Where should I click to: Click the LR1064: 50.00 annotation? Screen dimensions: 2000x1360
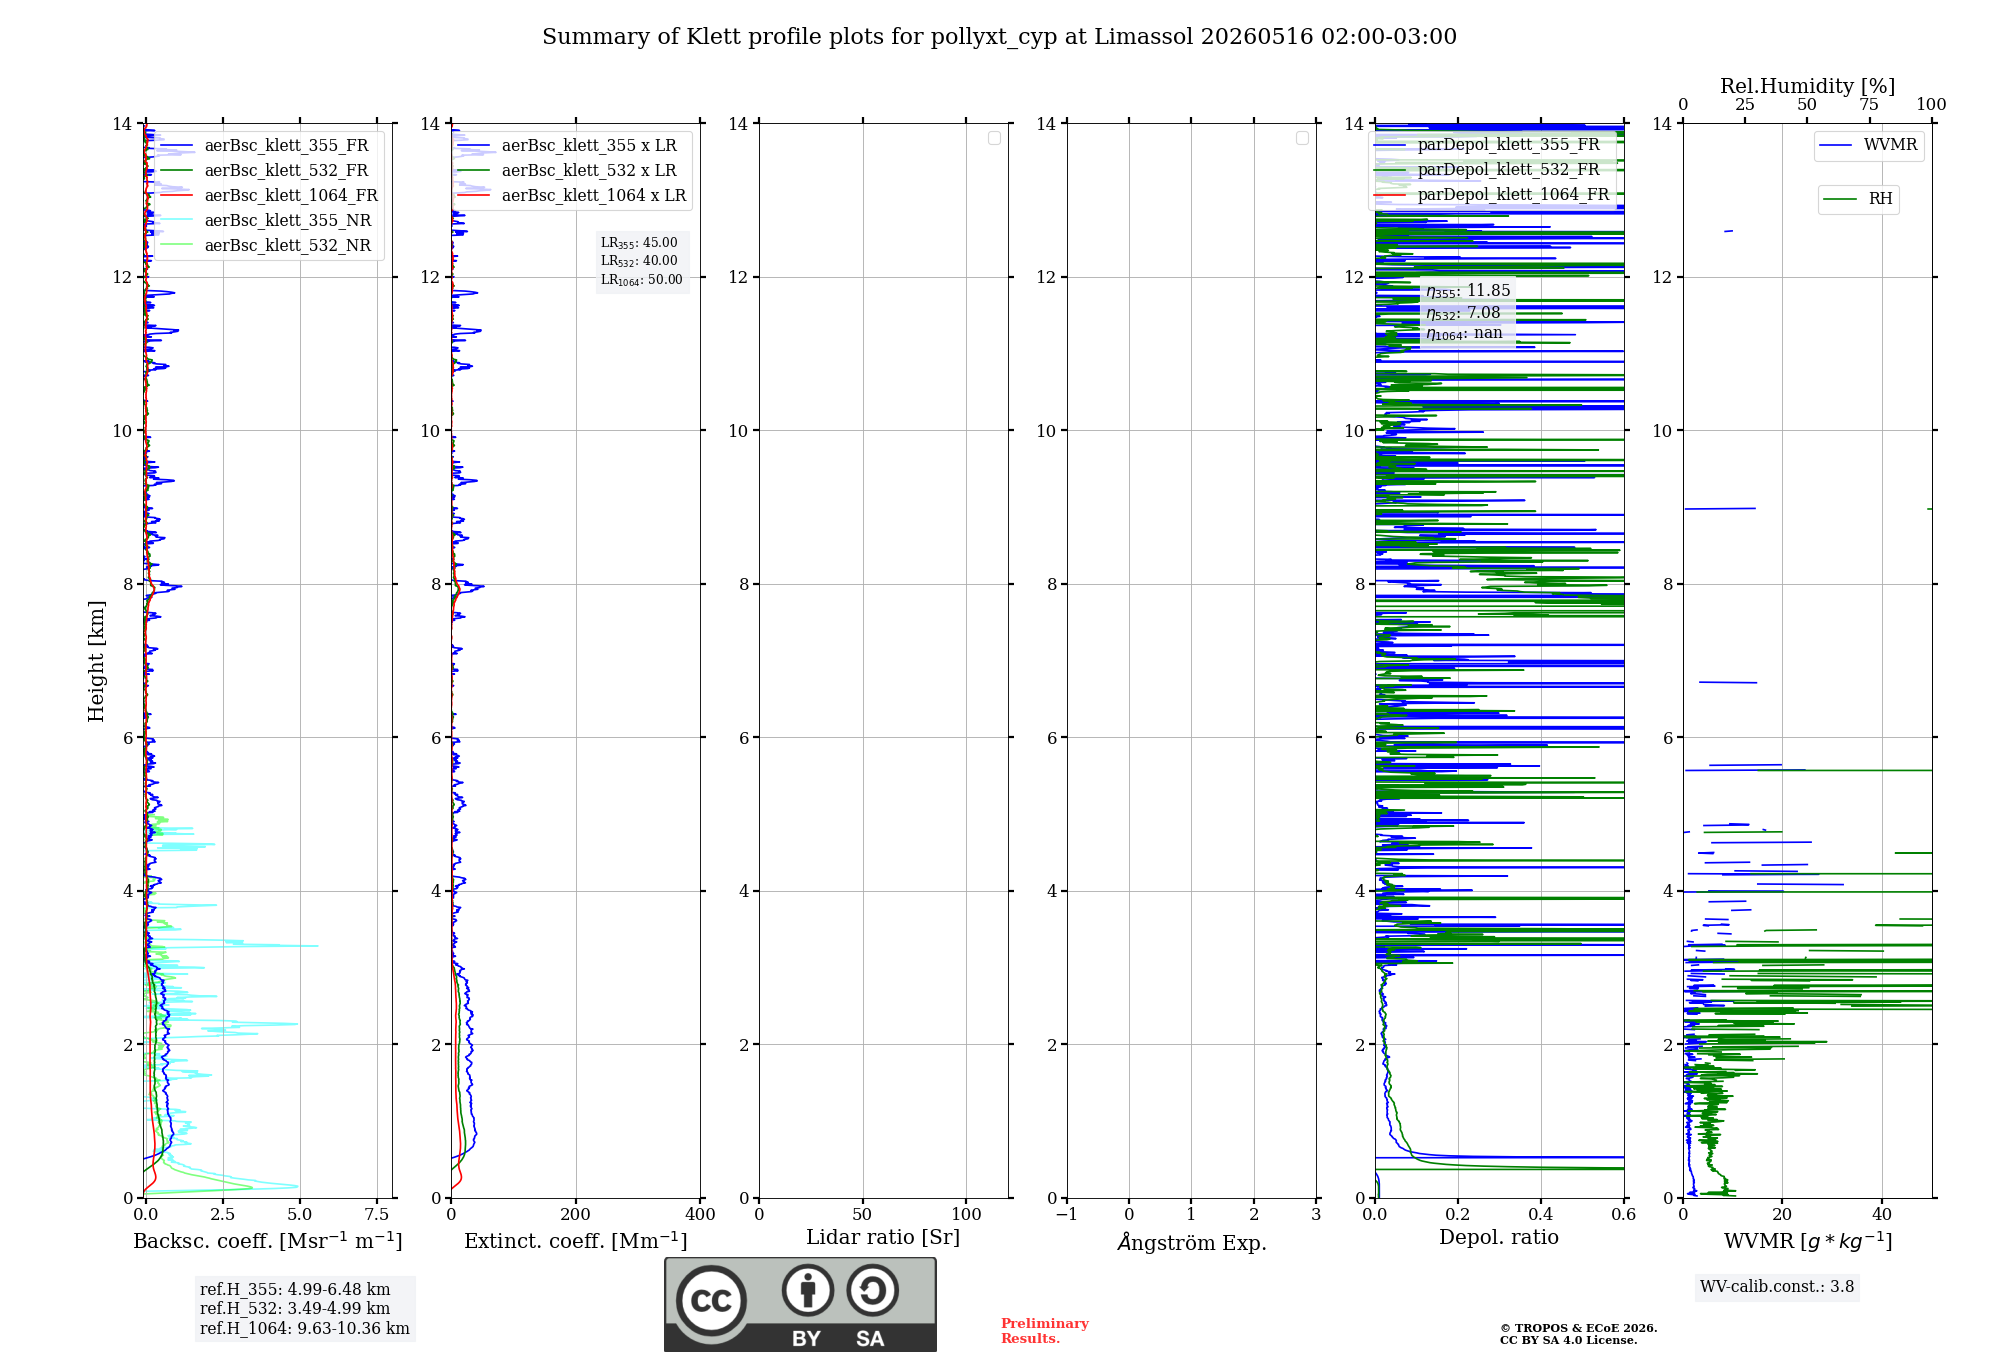642,280
